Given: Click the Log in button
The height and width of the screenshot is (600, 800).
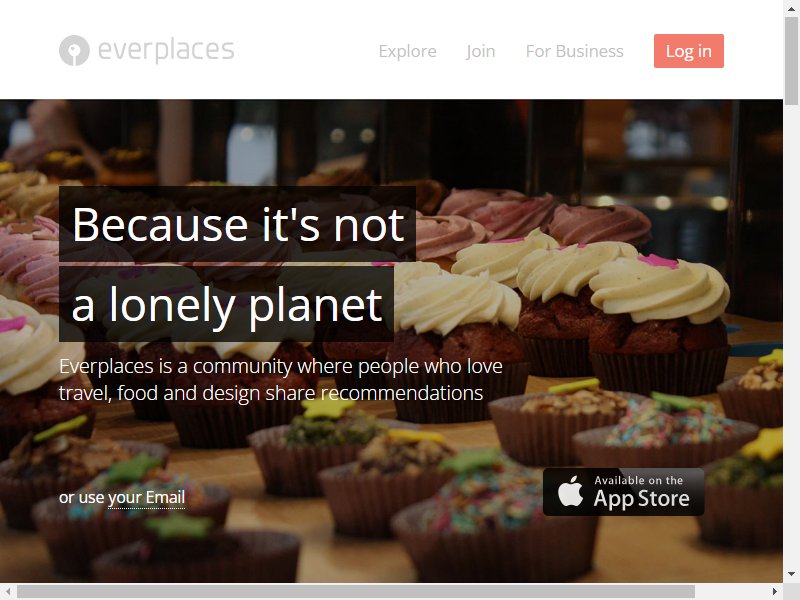Looking at the screenshot, I should (689, 51).
